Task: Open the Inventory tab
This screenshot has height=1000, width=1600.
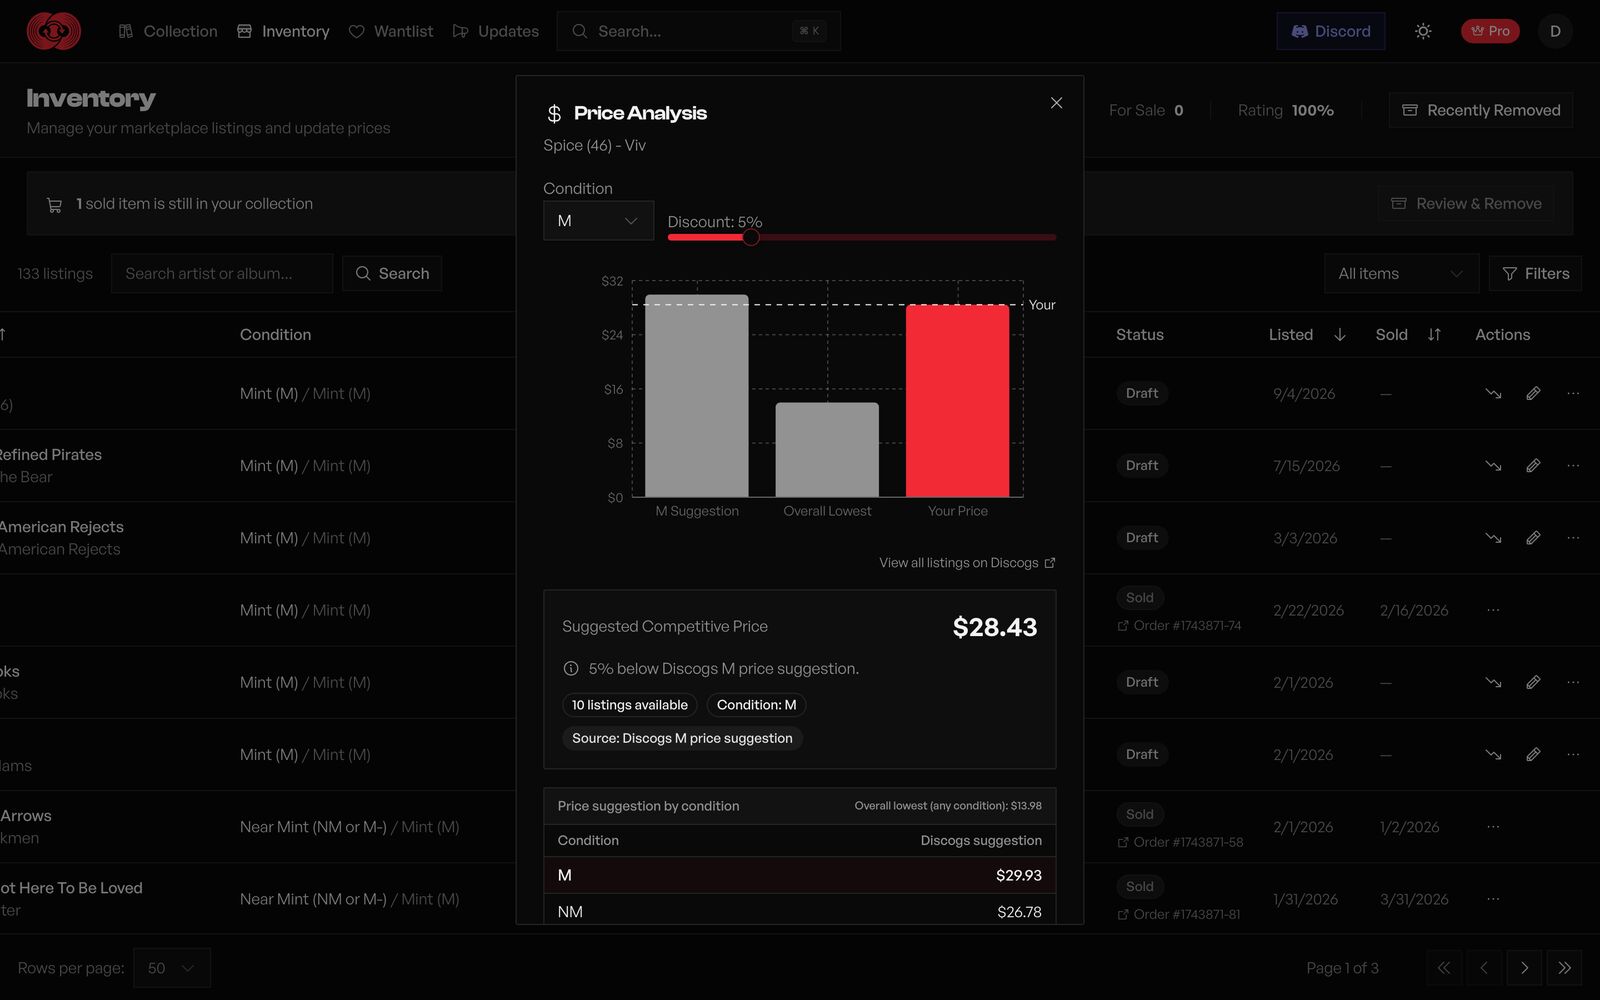Action: tap(283, 31)
